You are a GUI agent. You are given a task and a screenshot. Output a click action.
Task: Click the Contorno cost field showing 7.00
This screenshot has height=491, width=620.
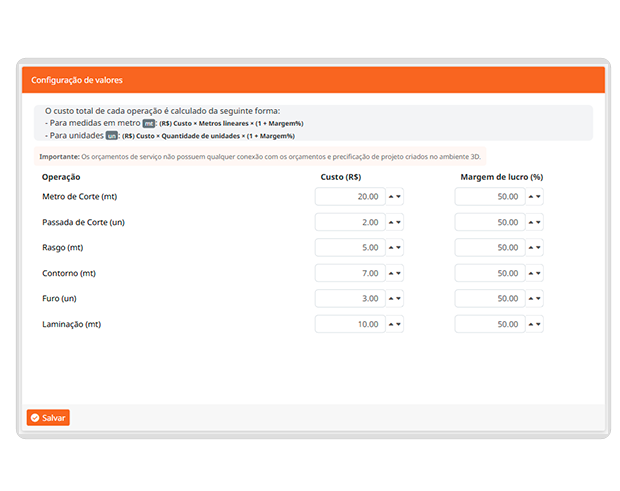348,273
